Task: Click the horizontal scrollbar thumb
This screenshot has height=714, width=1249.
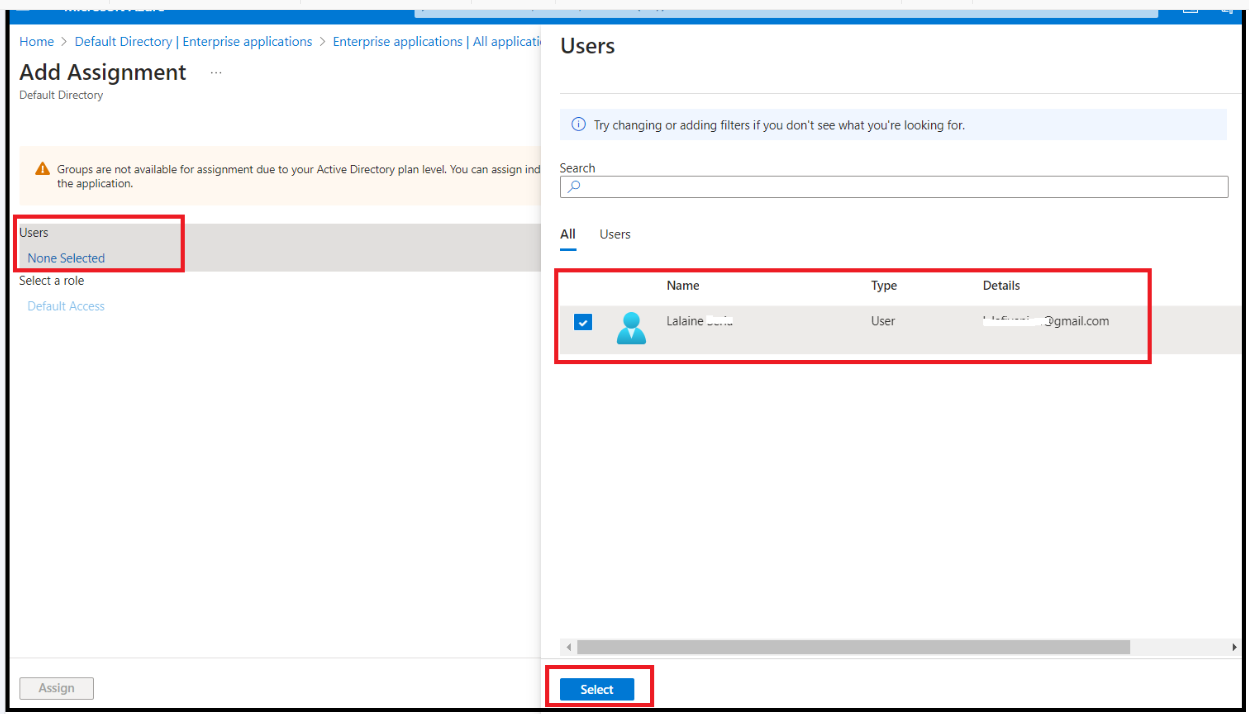Action: (x=853, y=647)
